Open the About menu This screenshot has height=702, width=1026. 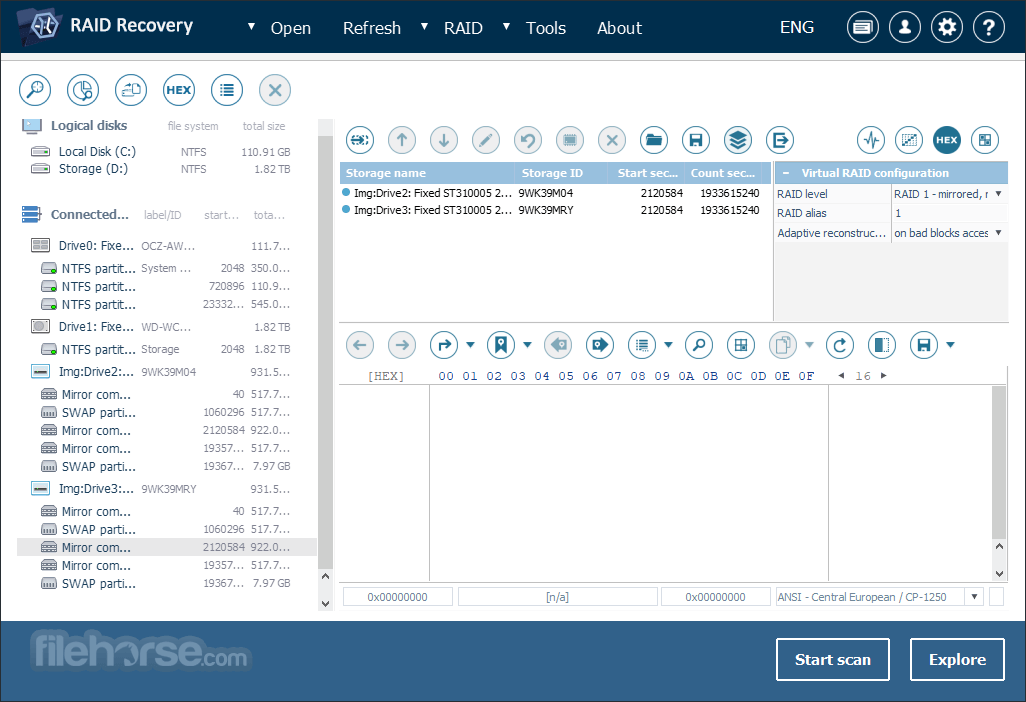click(x=619, y=27)
